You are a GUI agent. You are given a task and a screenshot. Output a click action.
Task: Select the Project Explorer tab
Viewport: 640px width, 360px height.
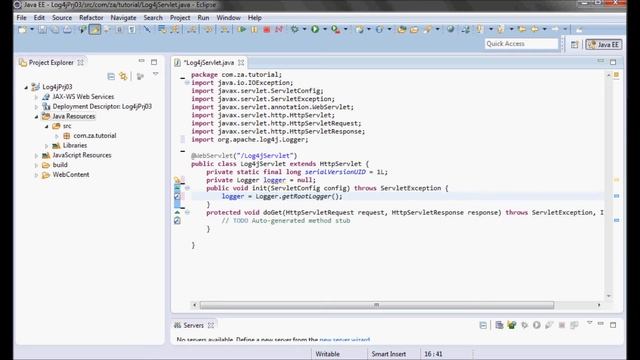[x=51, y=62]
